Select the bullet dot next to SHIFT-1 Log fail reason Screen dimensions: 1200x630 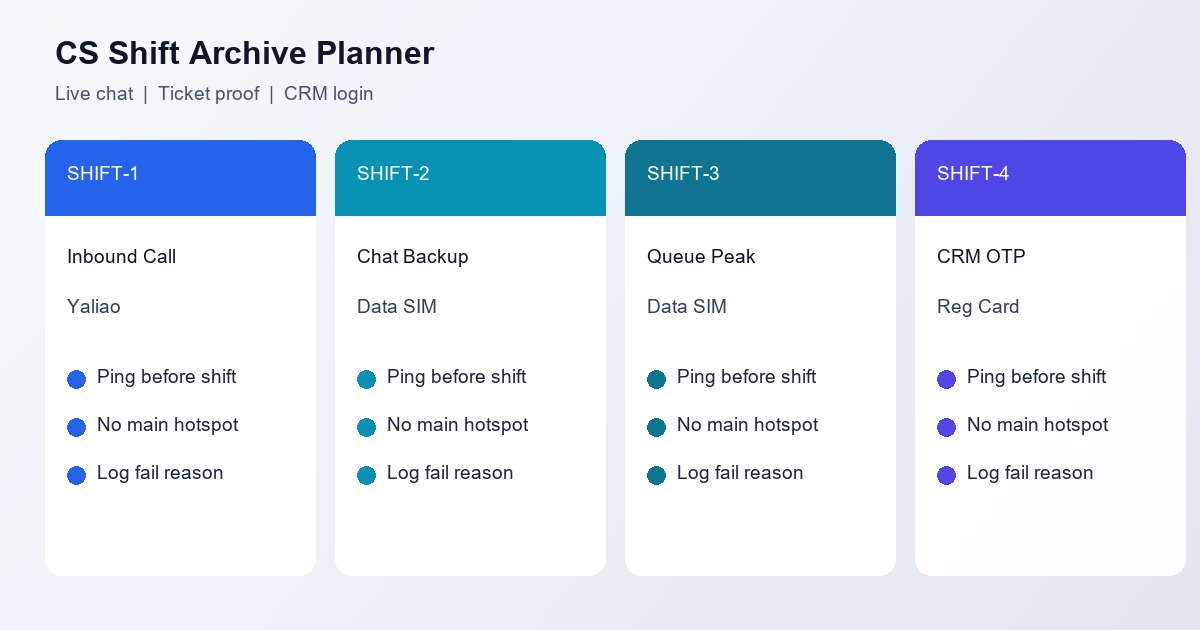click(76, 475)
